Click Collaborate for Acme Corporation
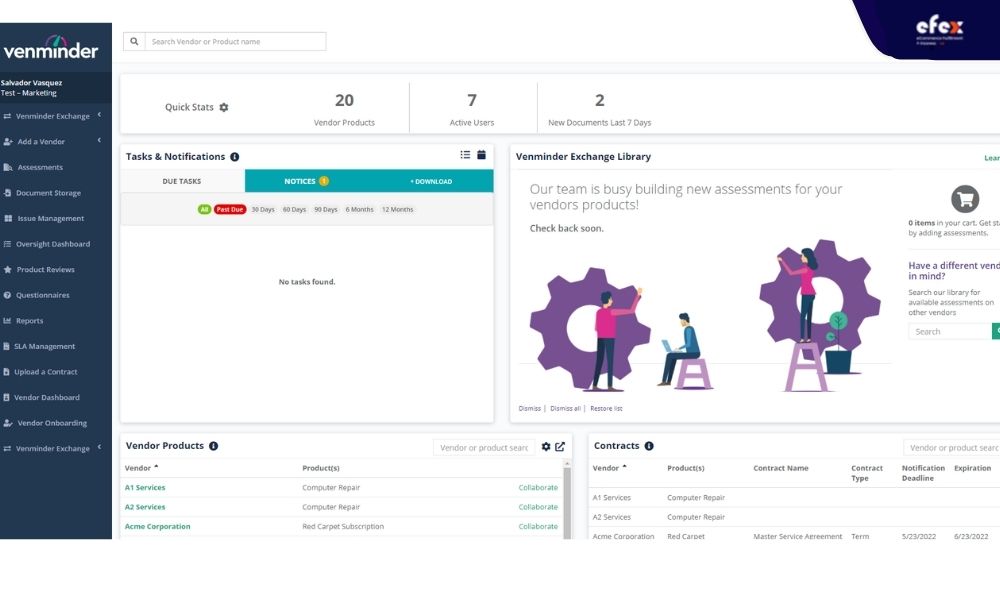The height and width of the screenshot is (600, 1000). [x=538, y=527]
